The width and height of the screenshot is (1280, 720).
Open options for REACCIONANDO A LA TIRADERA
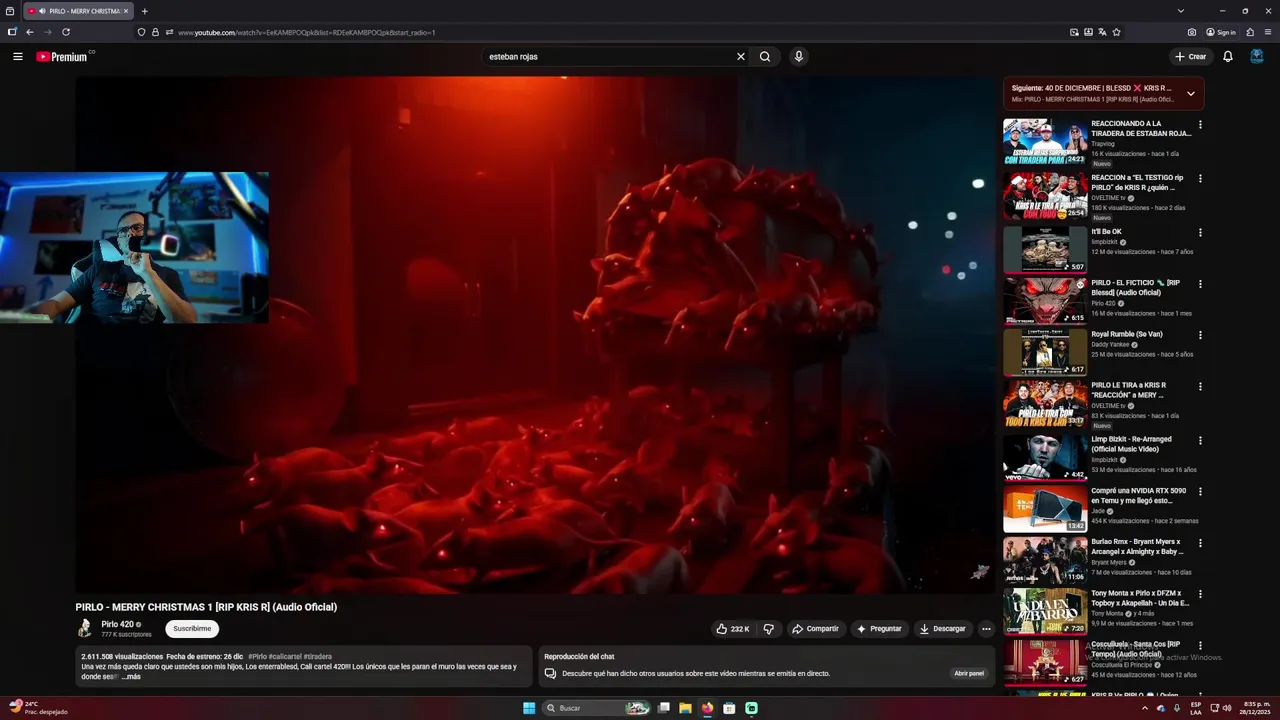tap(1200, 125)
